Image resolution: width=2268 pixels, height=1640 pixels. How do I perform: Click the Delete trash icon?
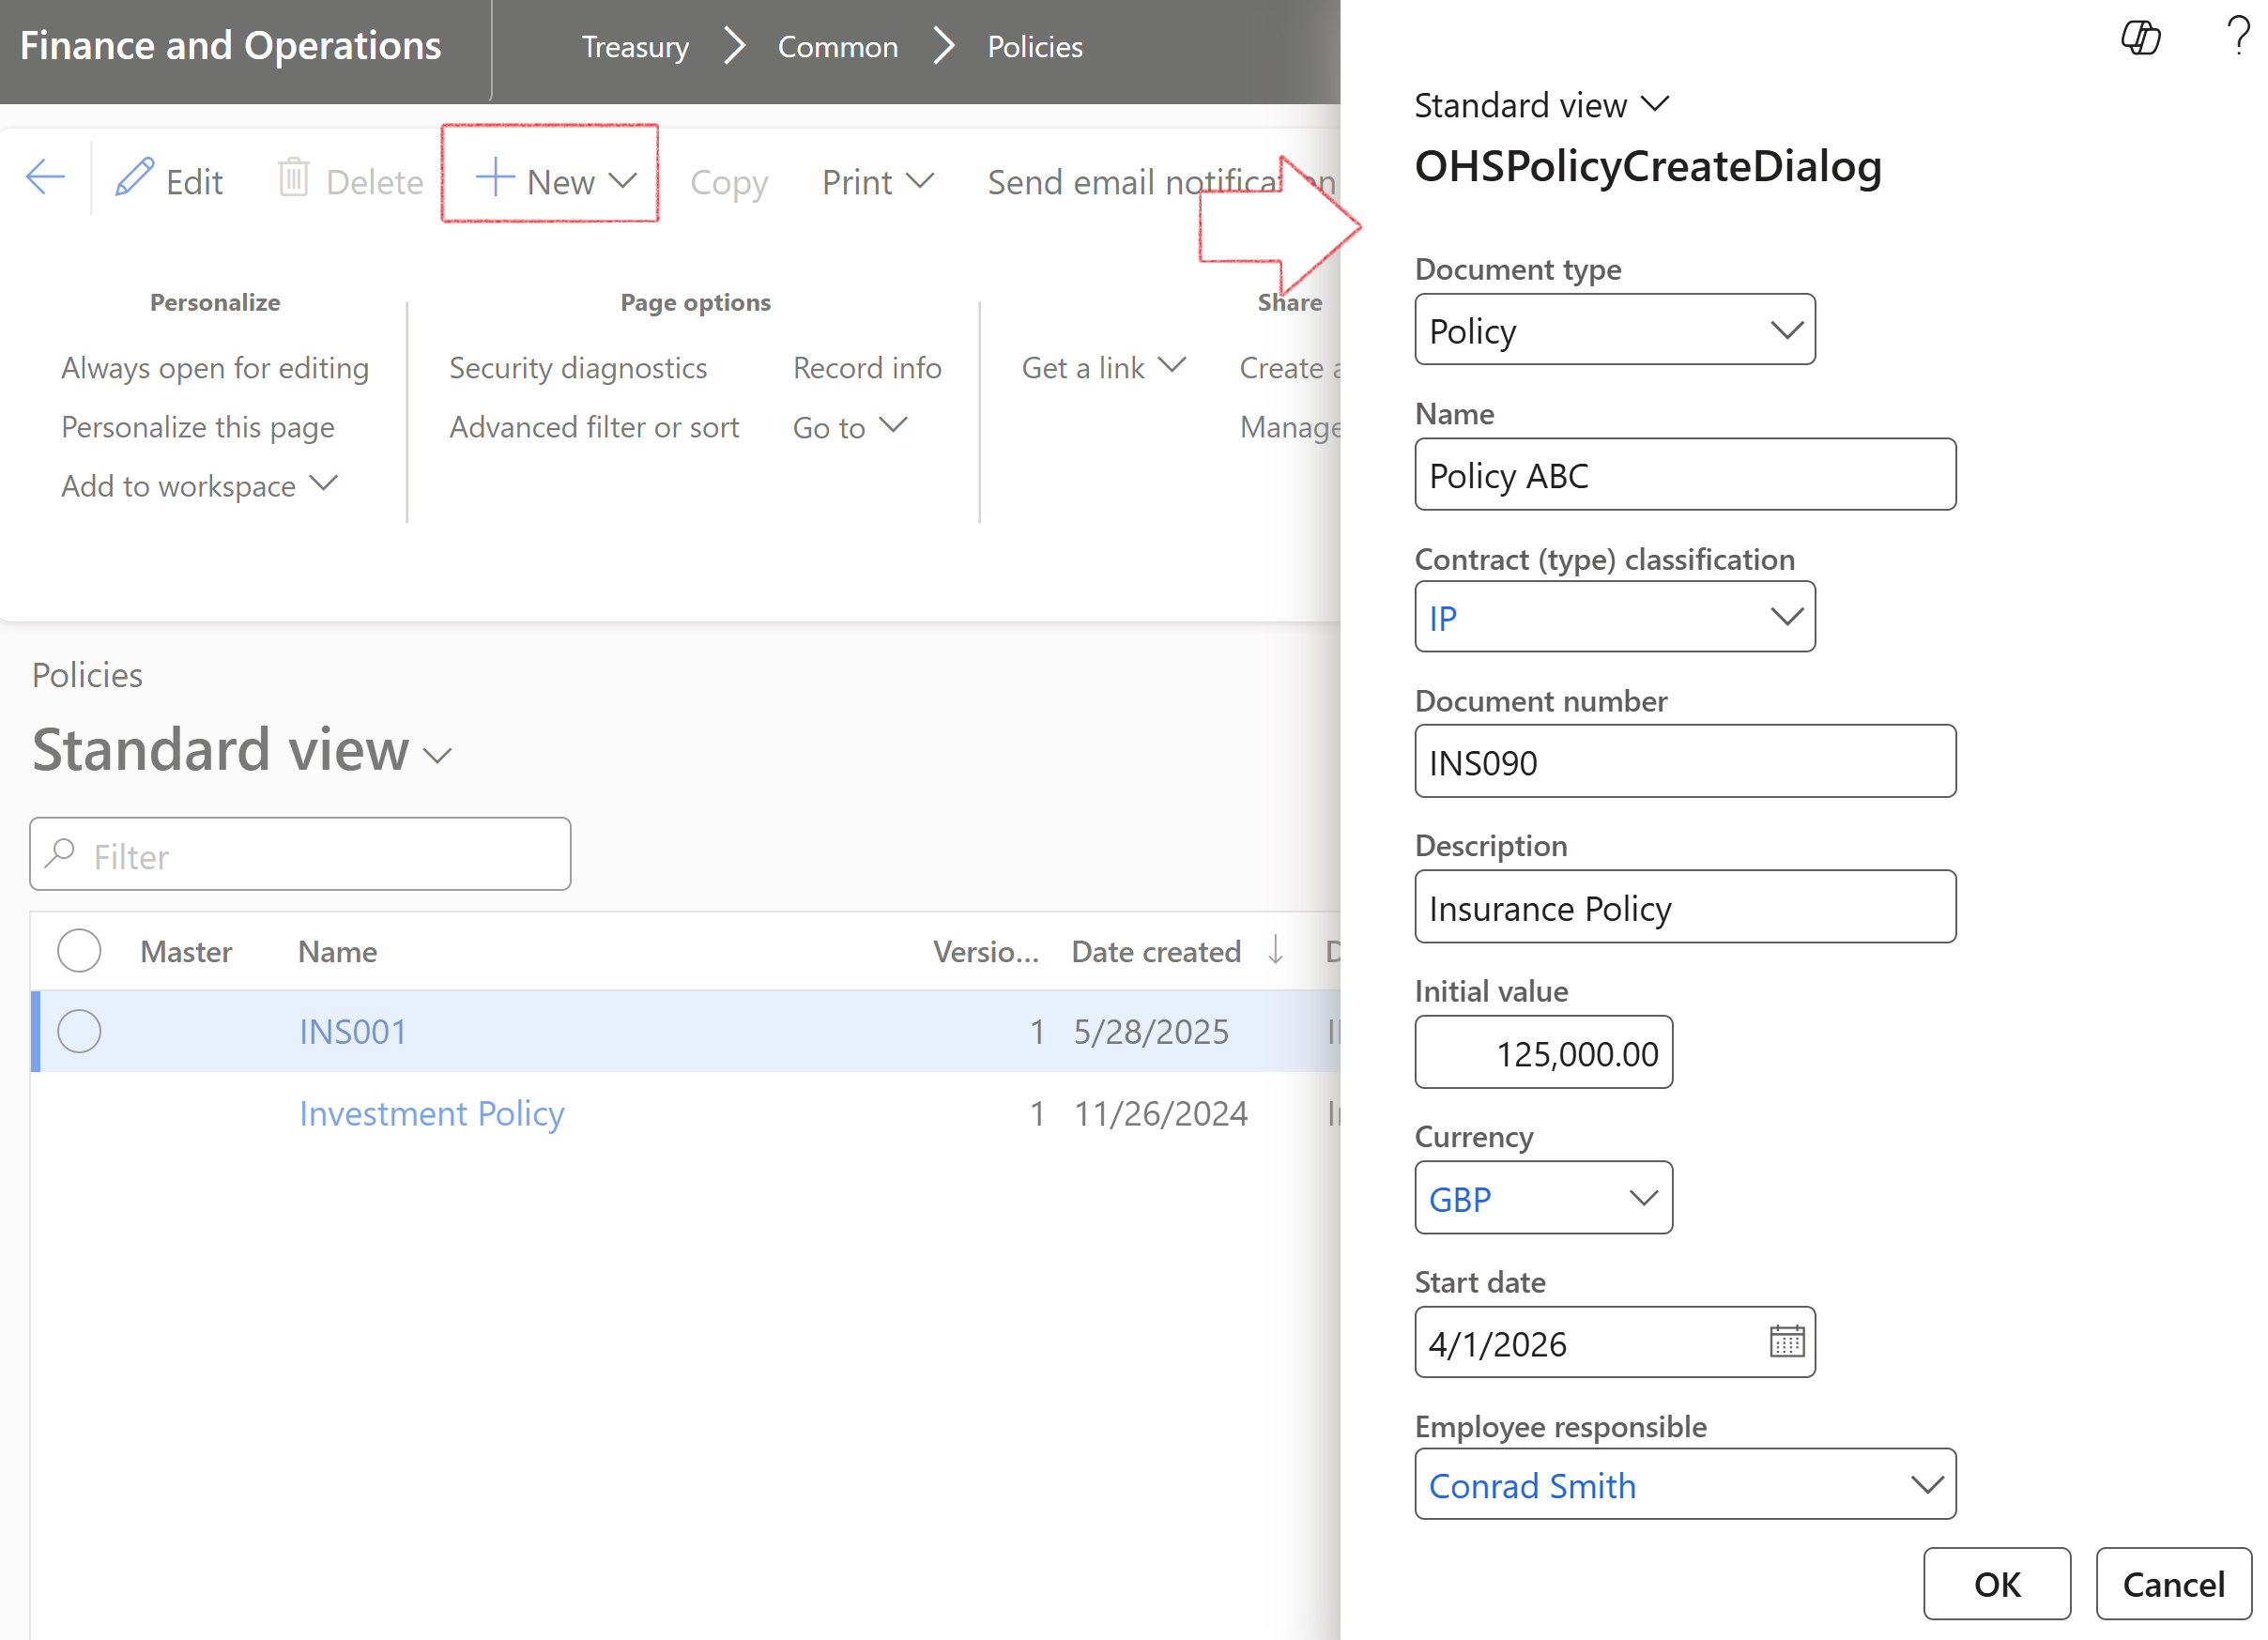tap(293, 179)
